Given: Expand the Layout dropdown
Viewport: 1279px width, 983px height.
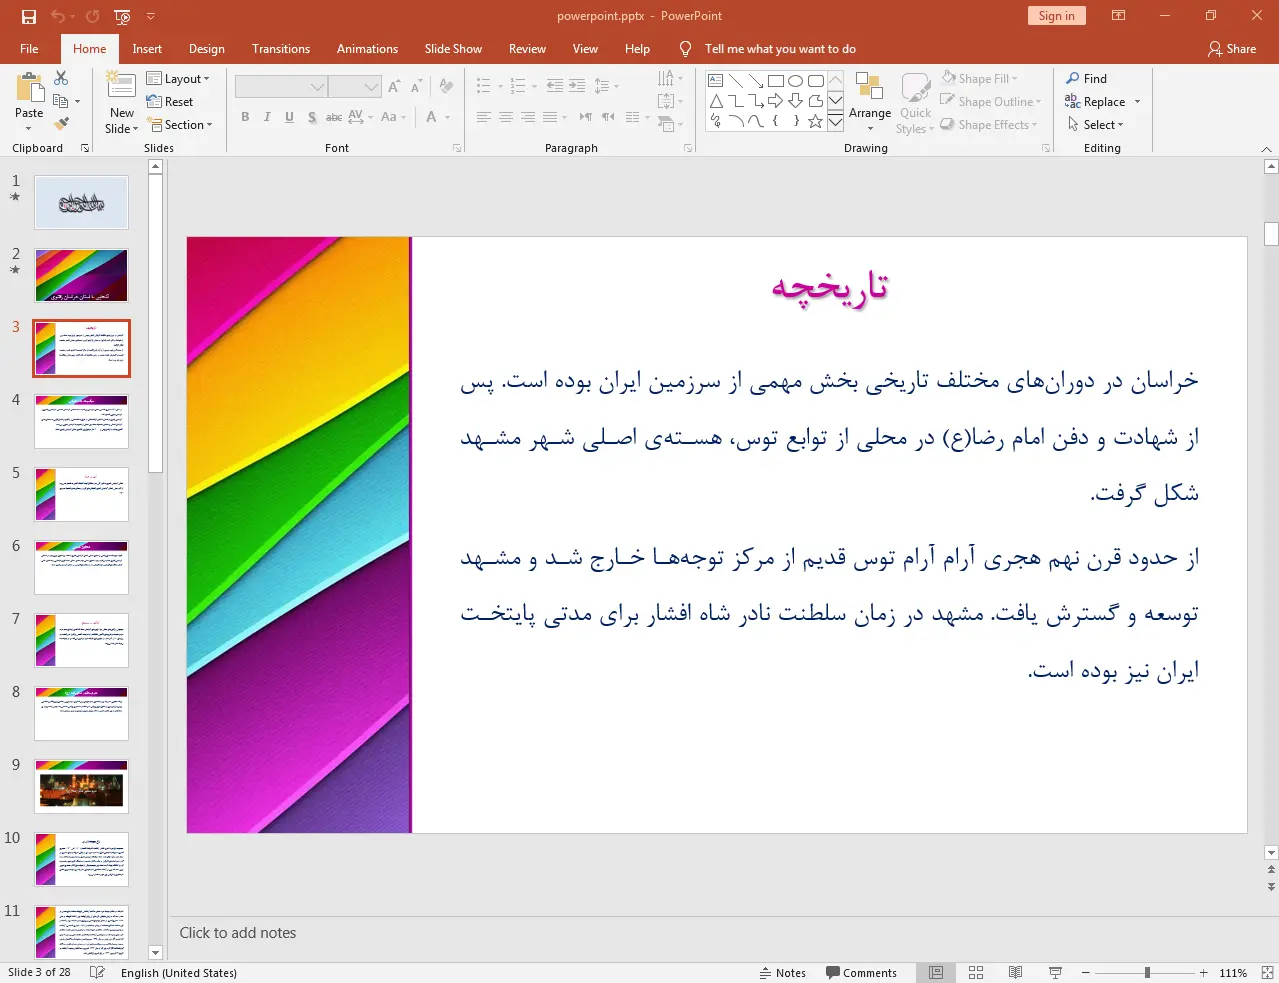Looking at the screenshot, I should [x=178, y=79].
